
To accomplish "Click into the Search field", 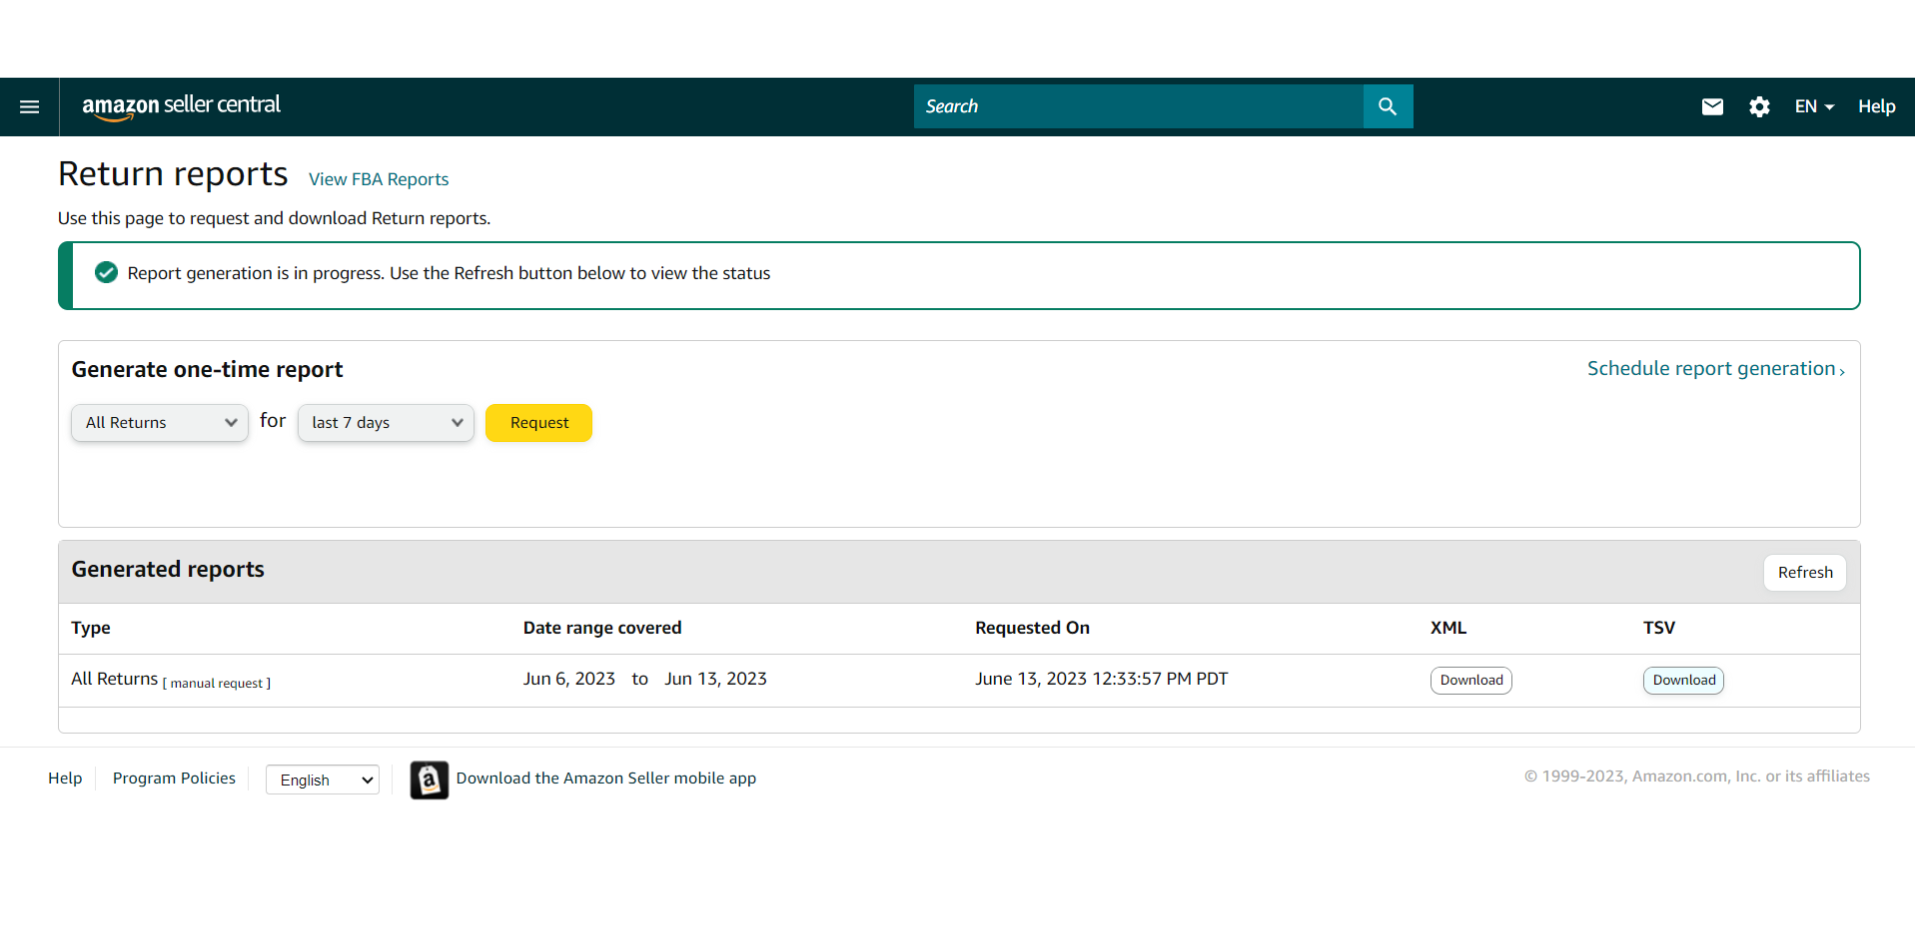I will (x=1138, y=106).
